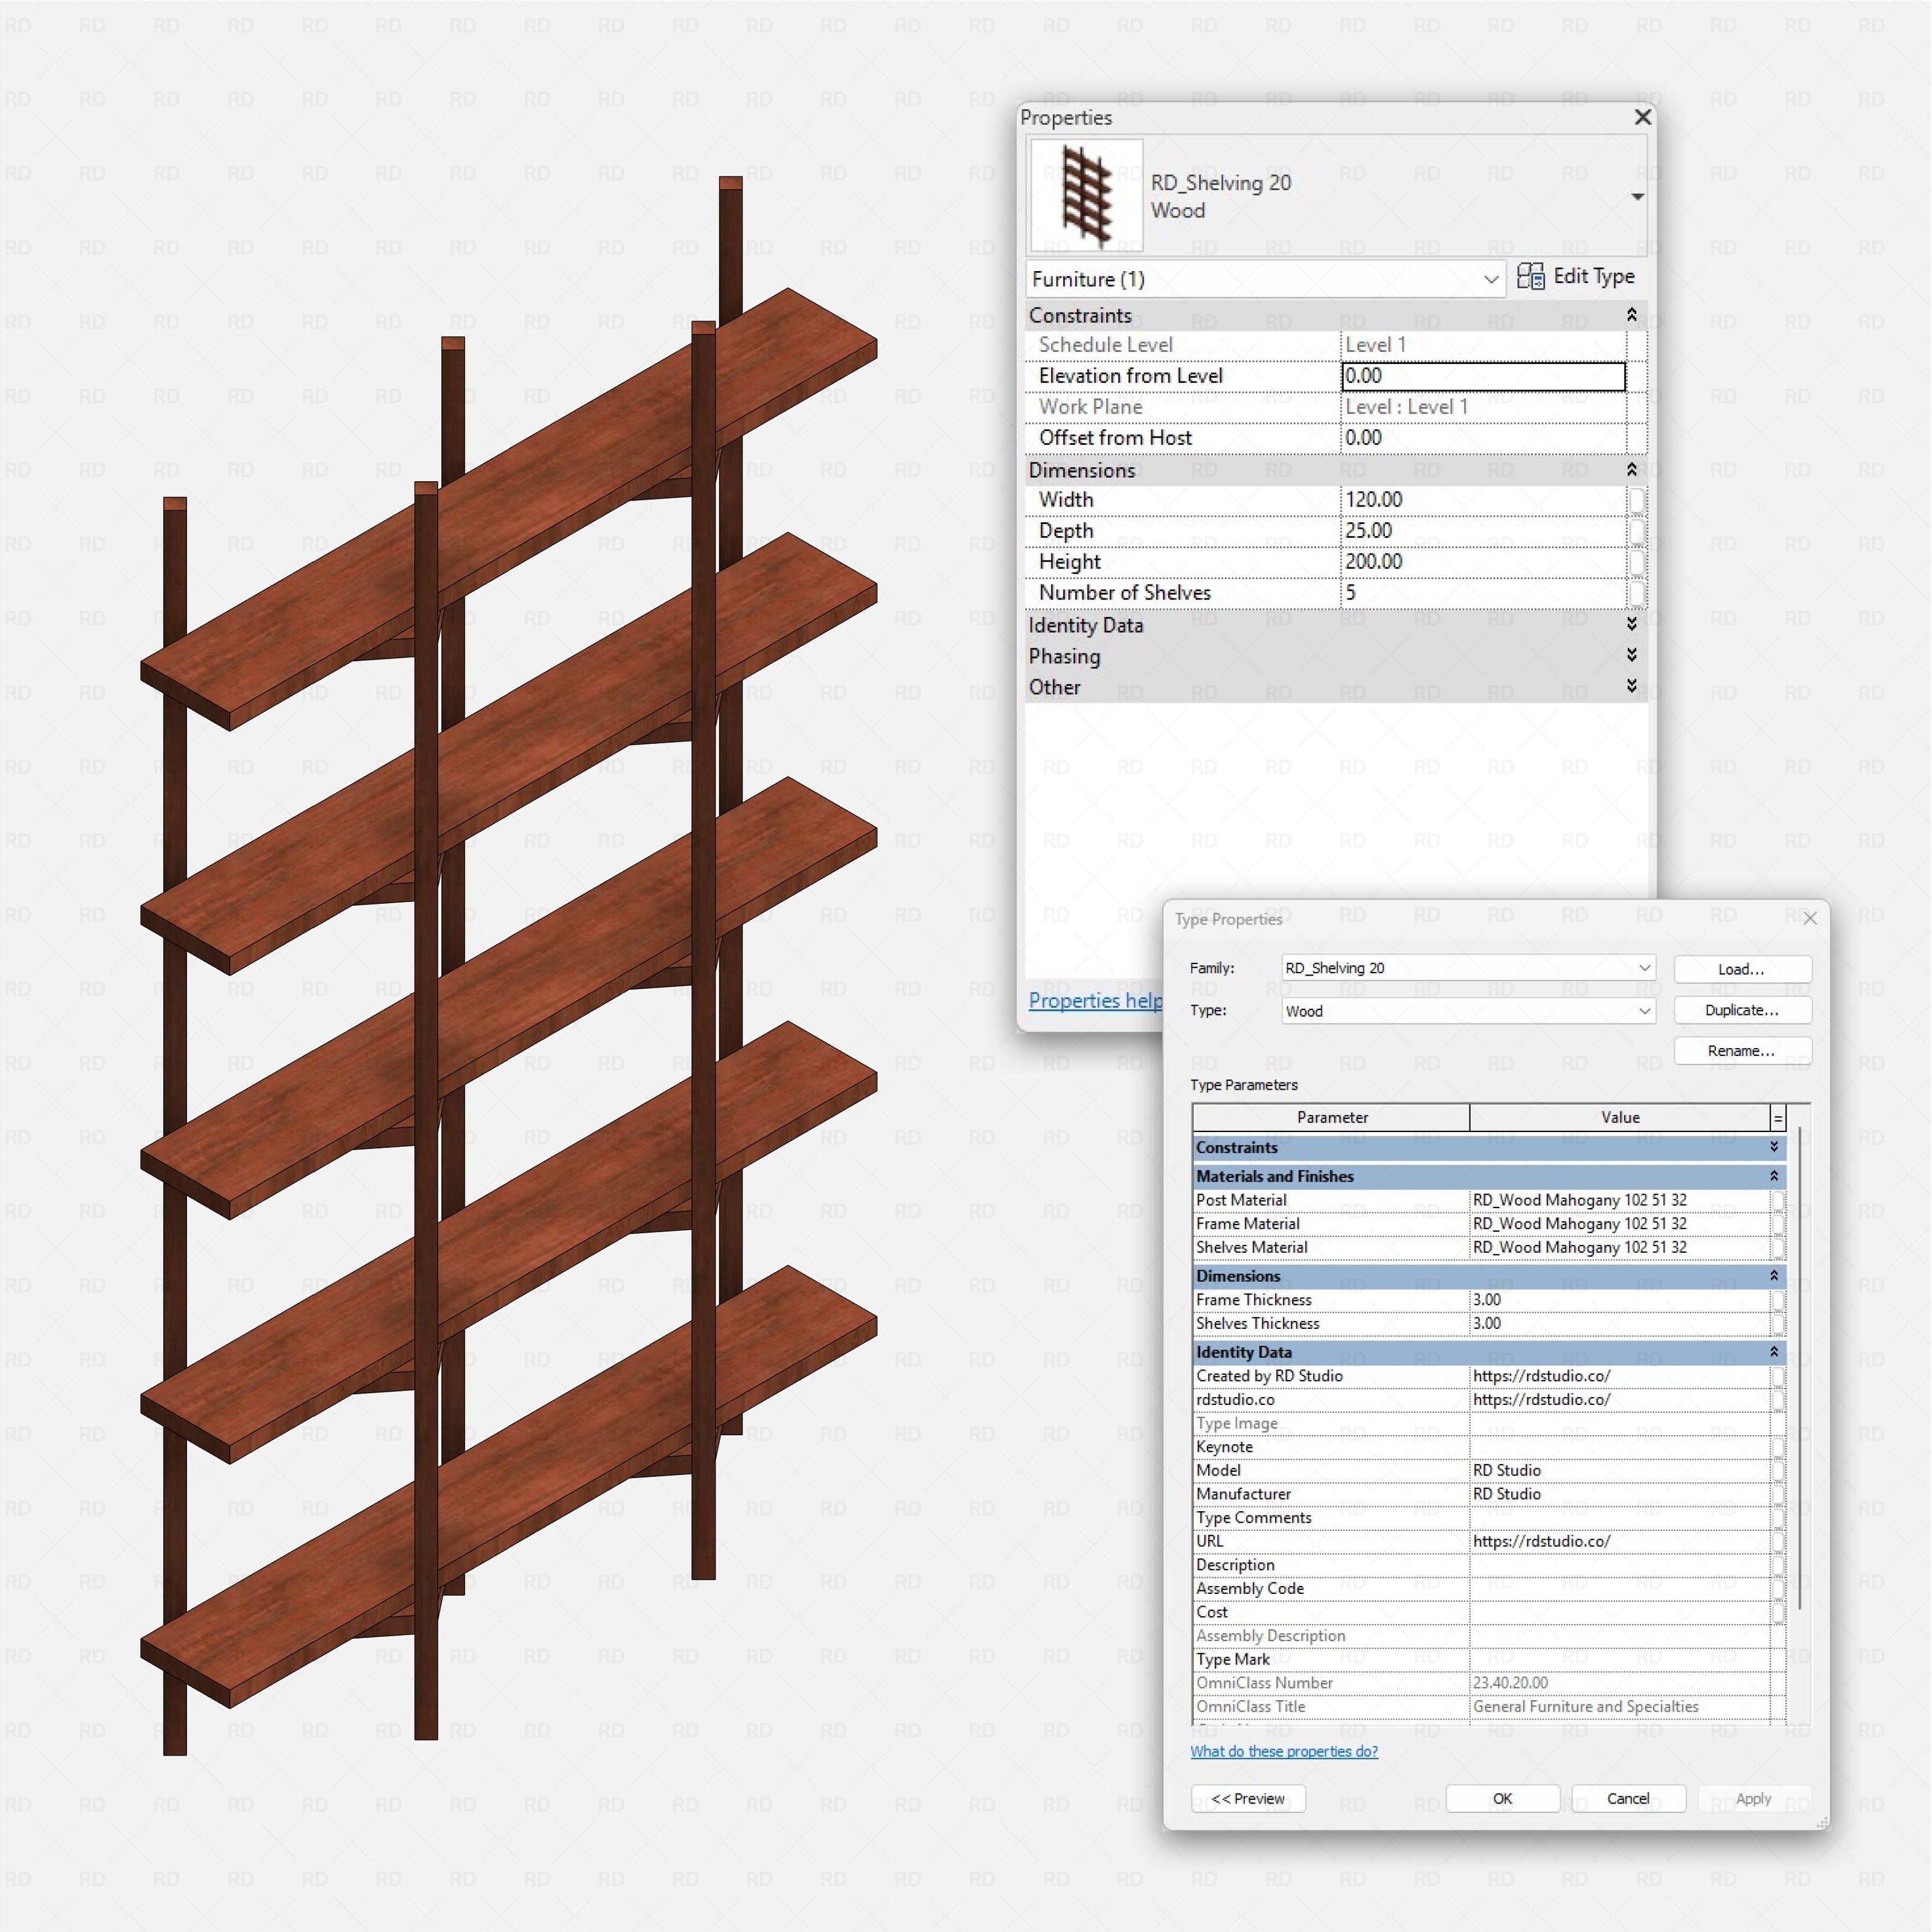Click associate parameter button beside Width
The height and width of the screenshot is (1932, 1932).
pyautogui.click(x=1636, y=500)
